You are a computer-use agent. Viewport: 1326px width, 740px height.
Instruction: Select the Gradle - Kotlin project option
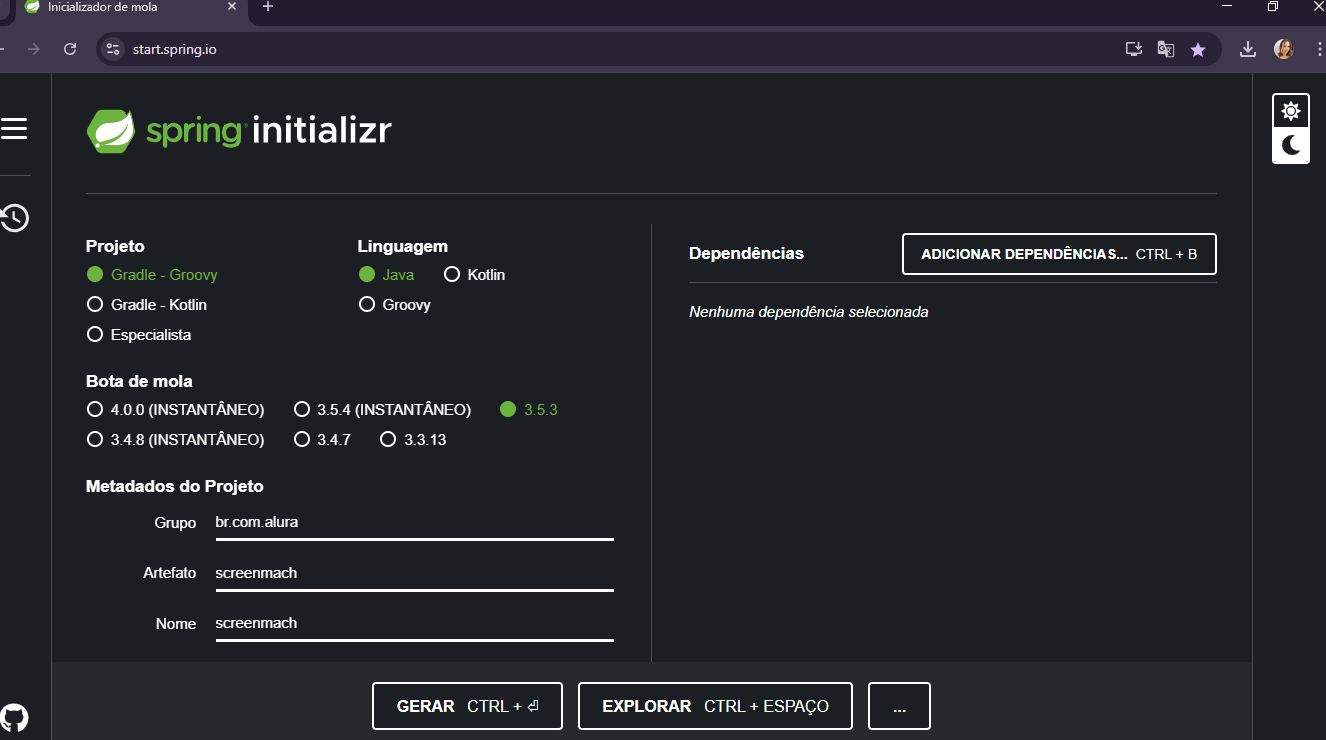147,304
